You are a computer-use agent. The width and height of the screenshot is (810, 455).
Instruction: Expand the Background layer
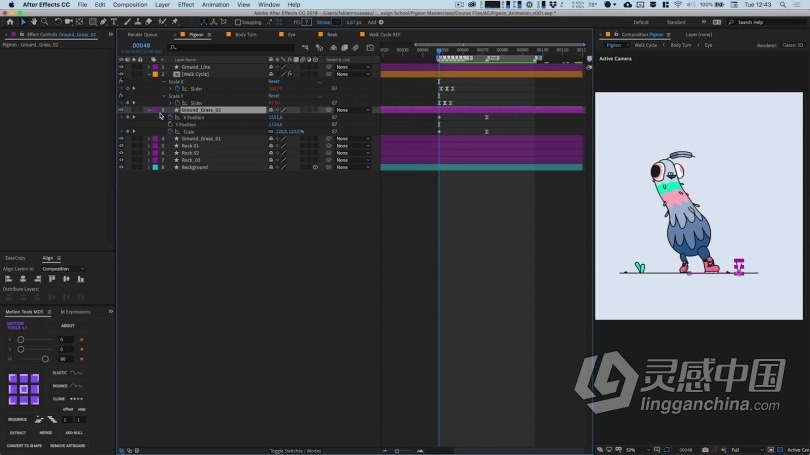(149, 167)
